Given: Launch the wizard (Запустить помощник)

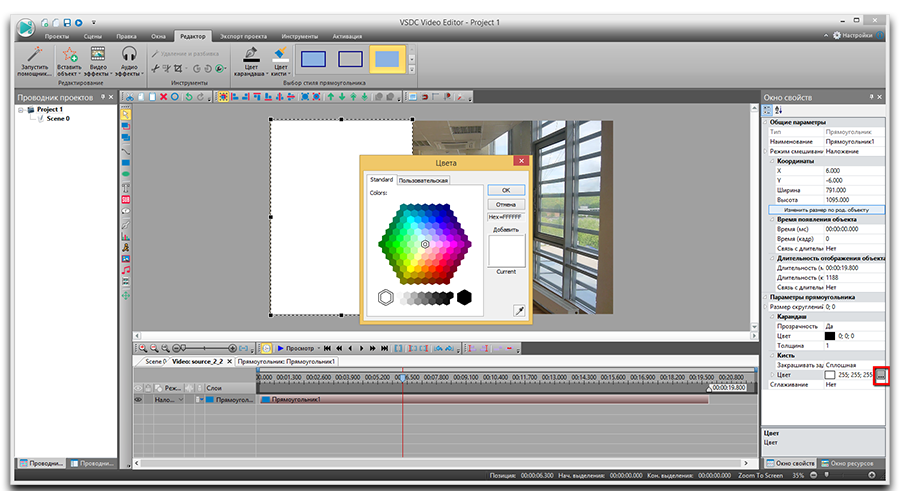Looking at the screenshot, I should [34, 61].
